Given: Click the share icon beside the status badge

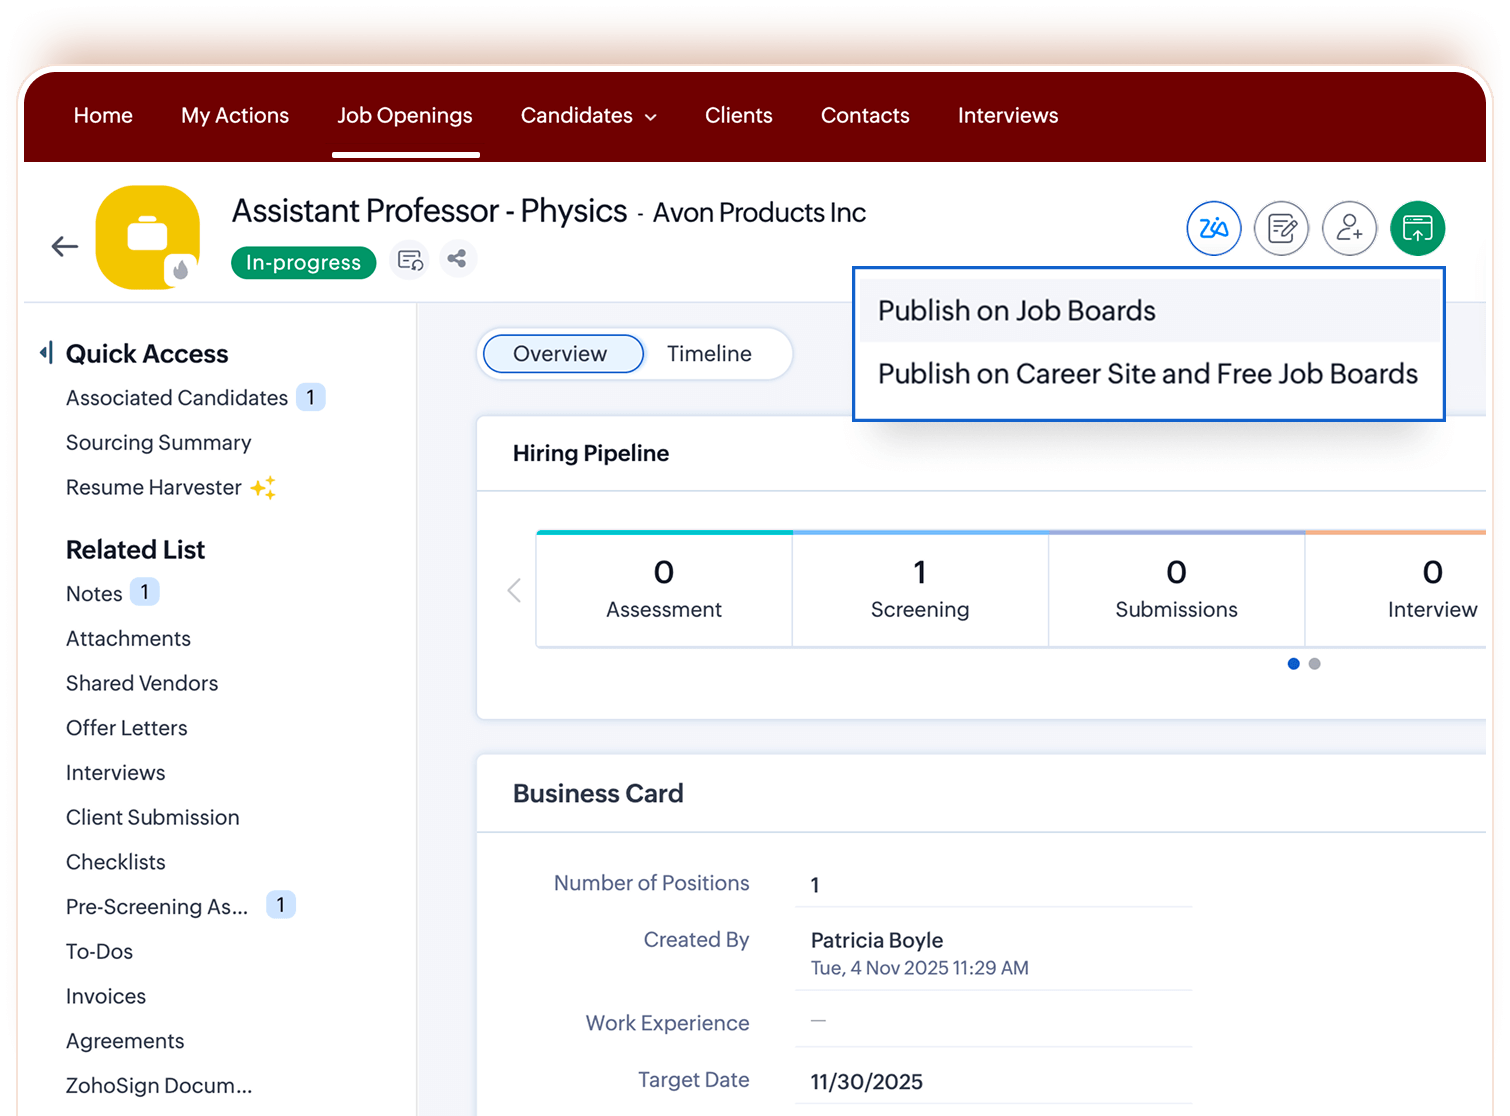Looking at the screenshot, I should click(458, 258).
